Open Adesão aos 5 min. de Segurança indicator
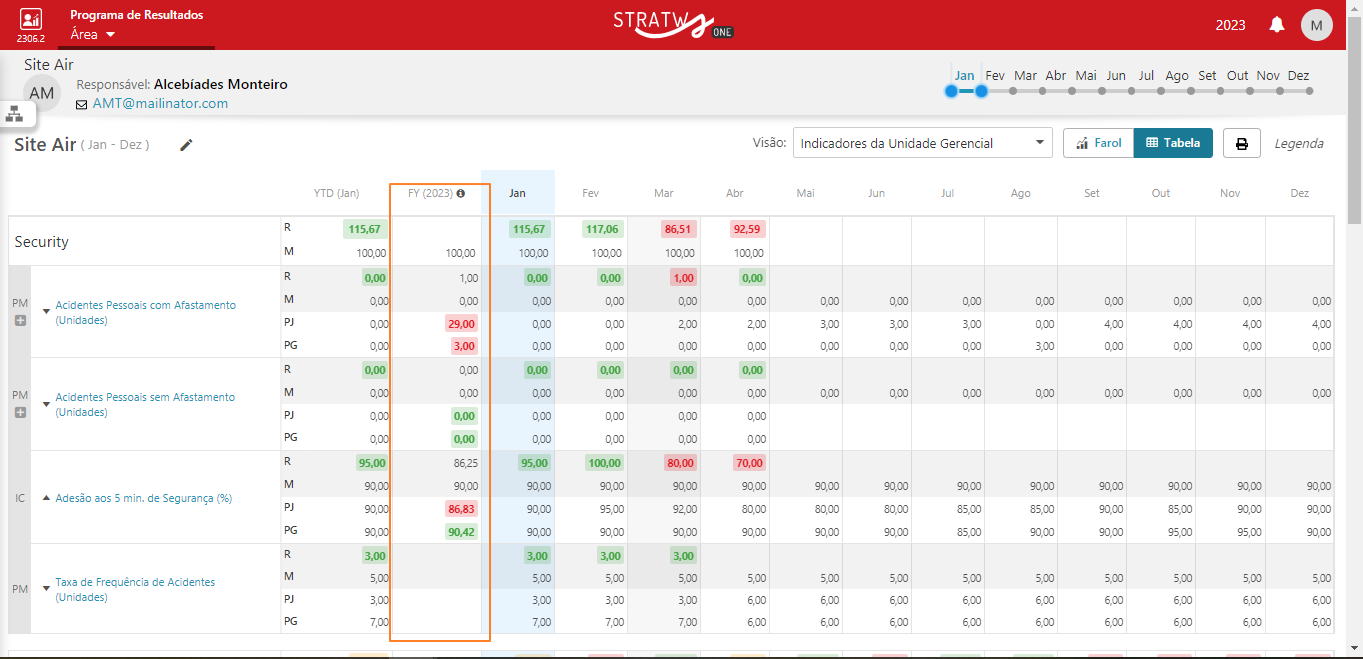This screenshot has width=1363, height=659. click(x=144, y=497)
